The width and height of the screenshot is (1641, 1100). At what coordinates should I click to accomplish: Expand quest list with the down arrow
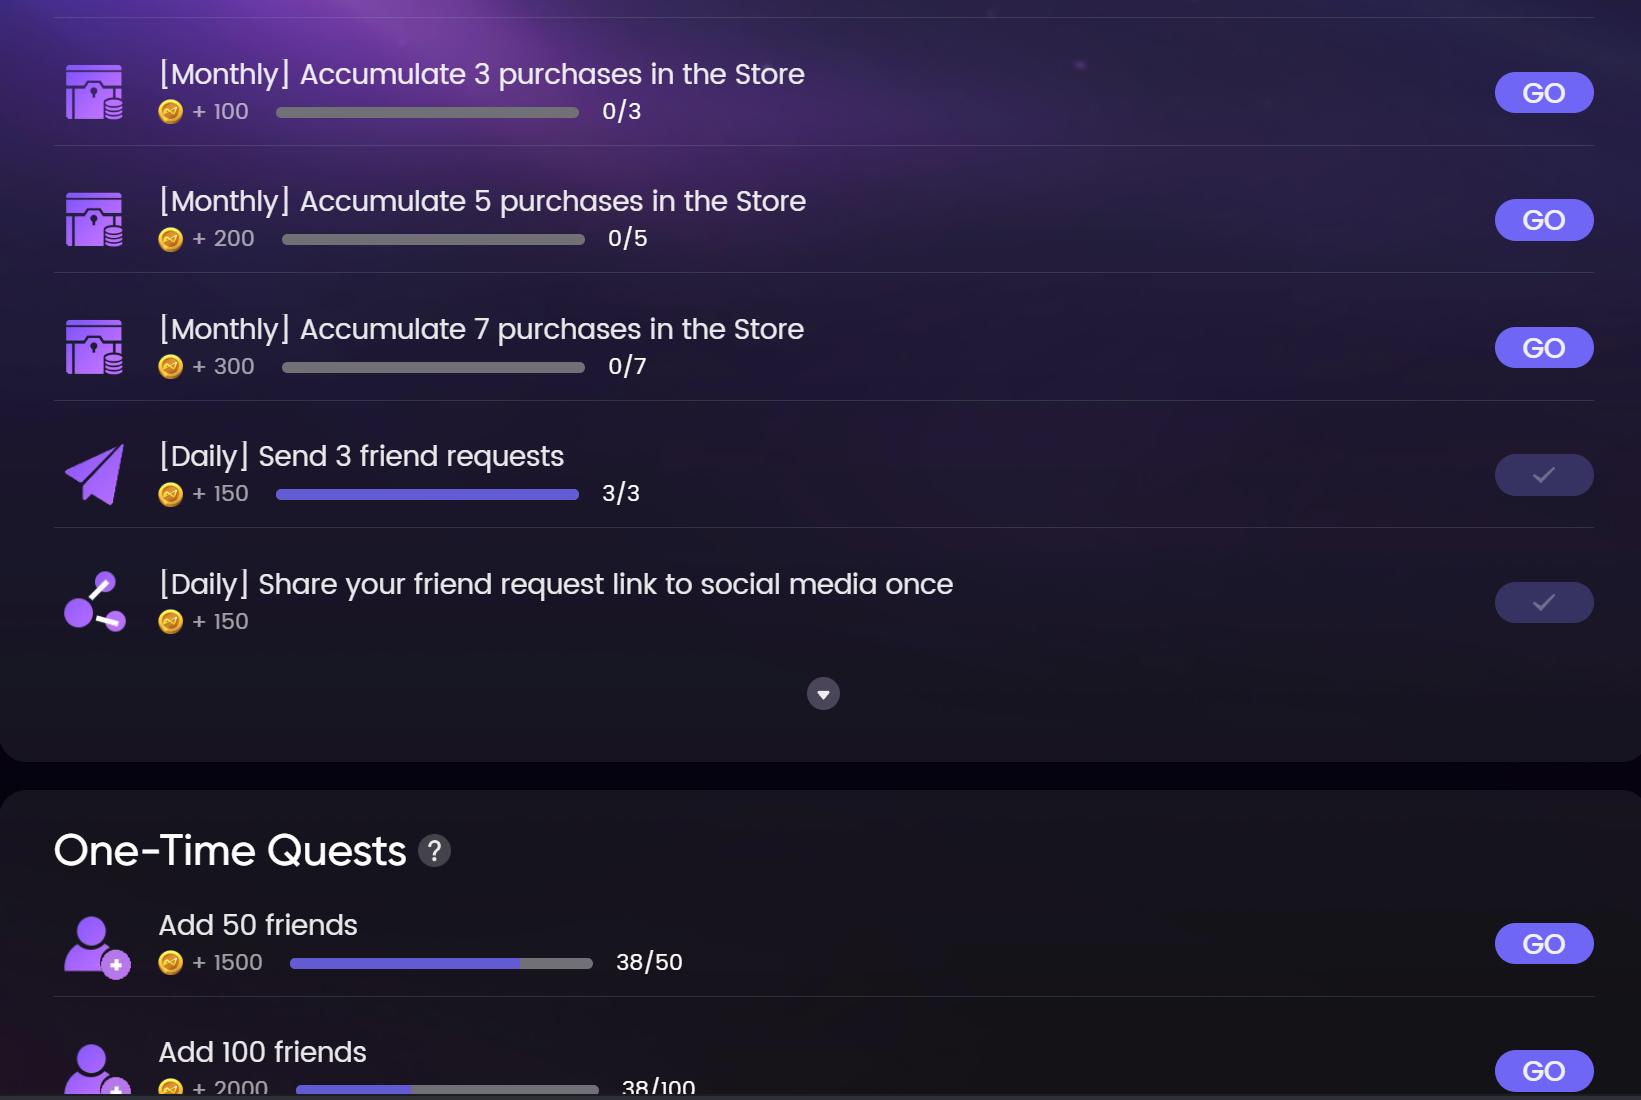click(x=823, y=694)
